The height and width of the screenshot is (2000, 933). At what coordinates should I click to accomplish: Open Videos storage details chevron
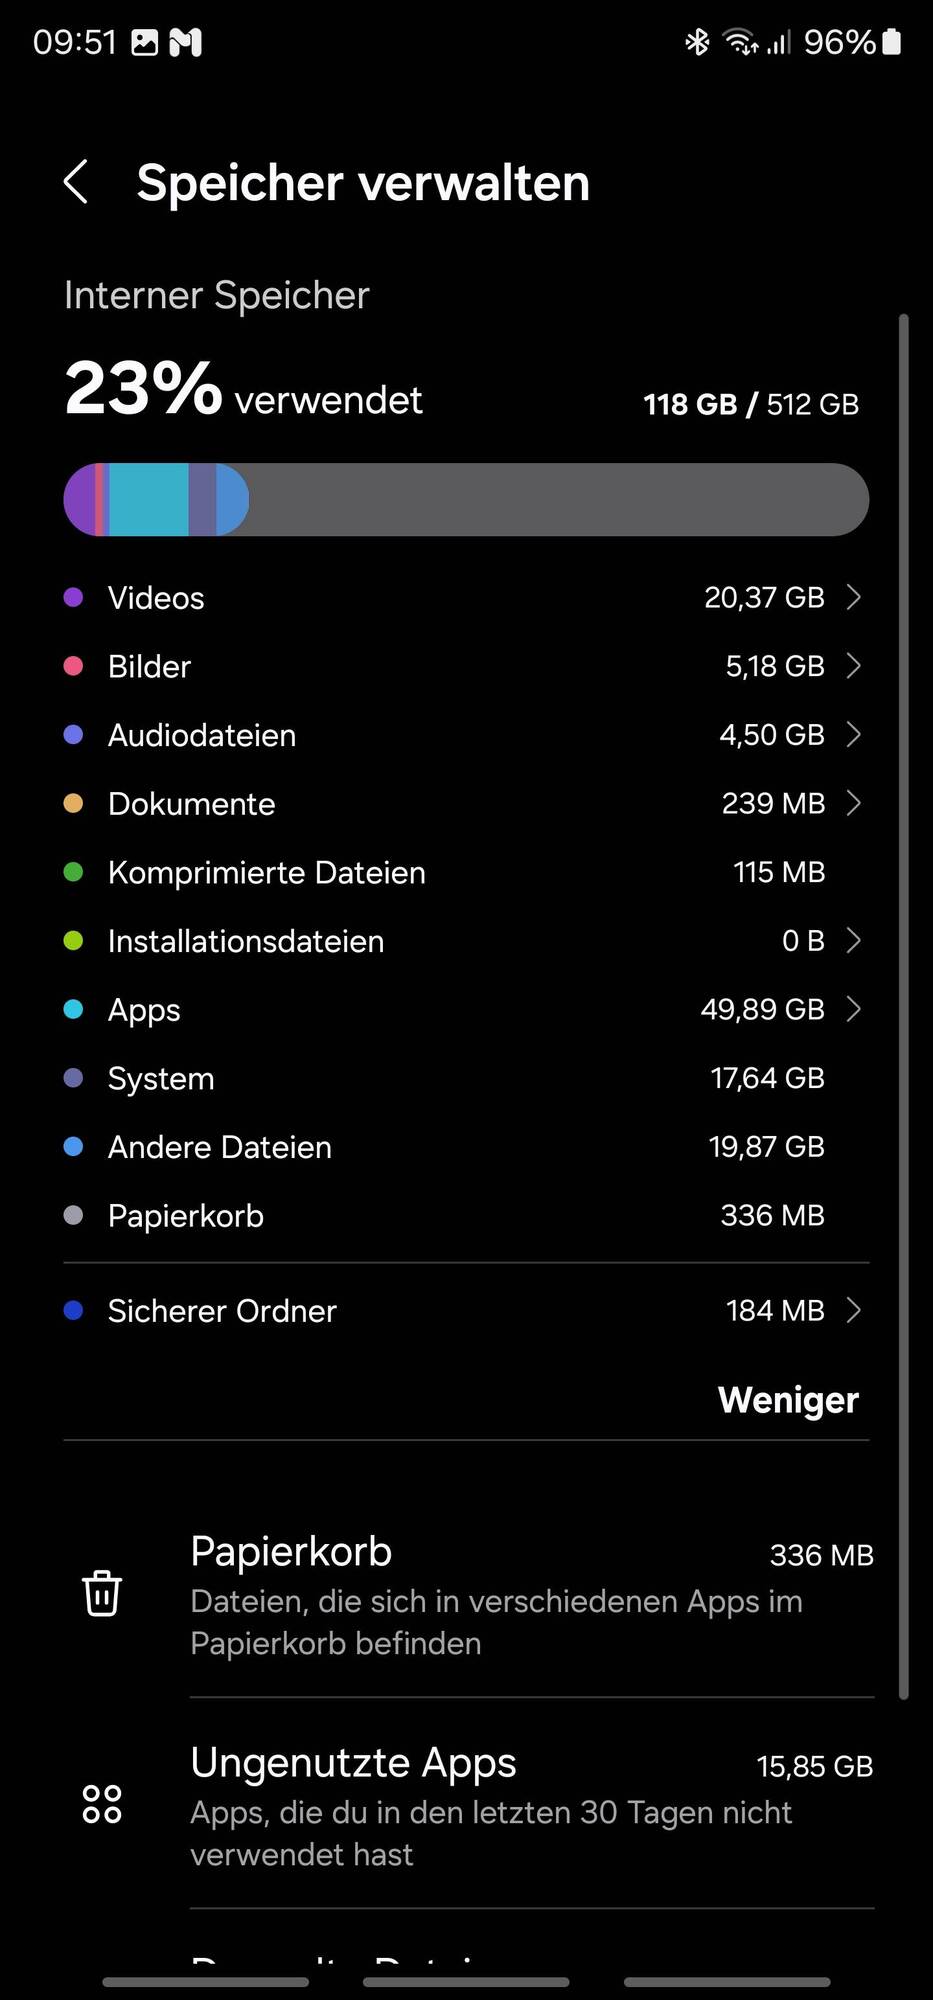pos(853,597)
